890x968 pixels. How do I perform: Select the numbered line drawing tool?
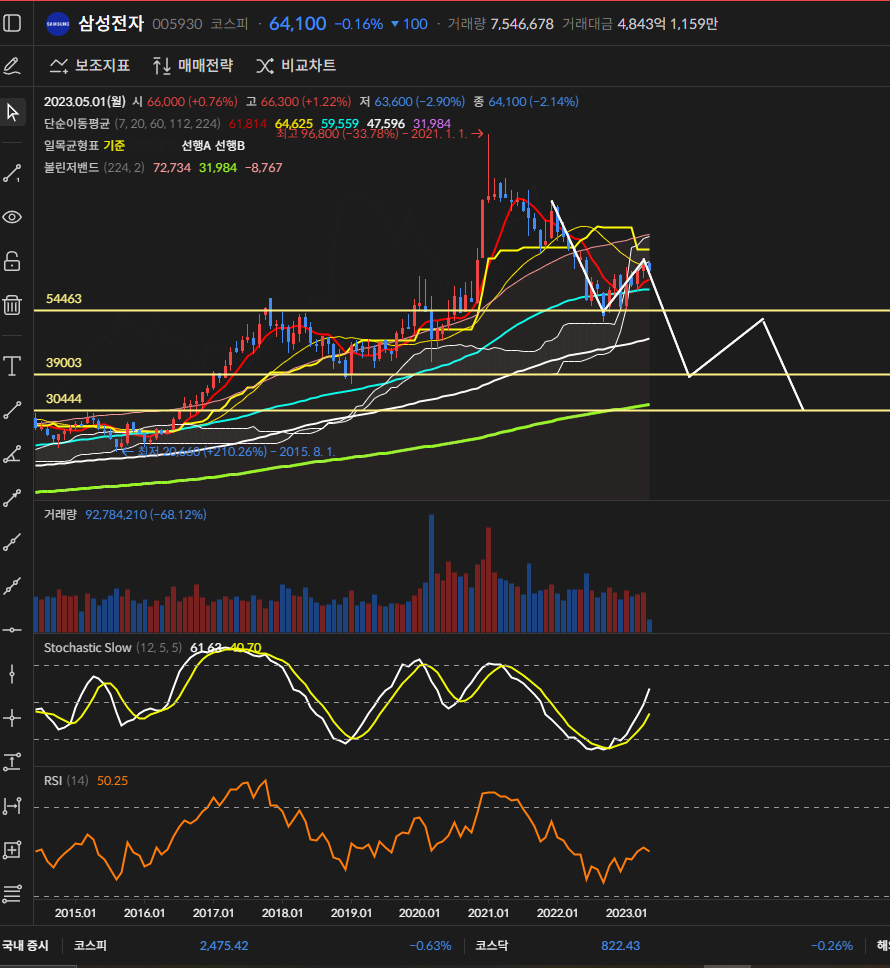click(12, 173)
